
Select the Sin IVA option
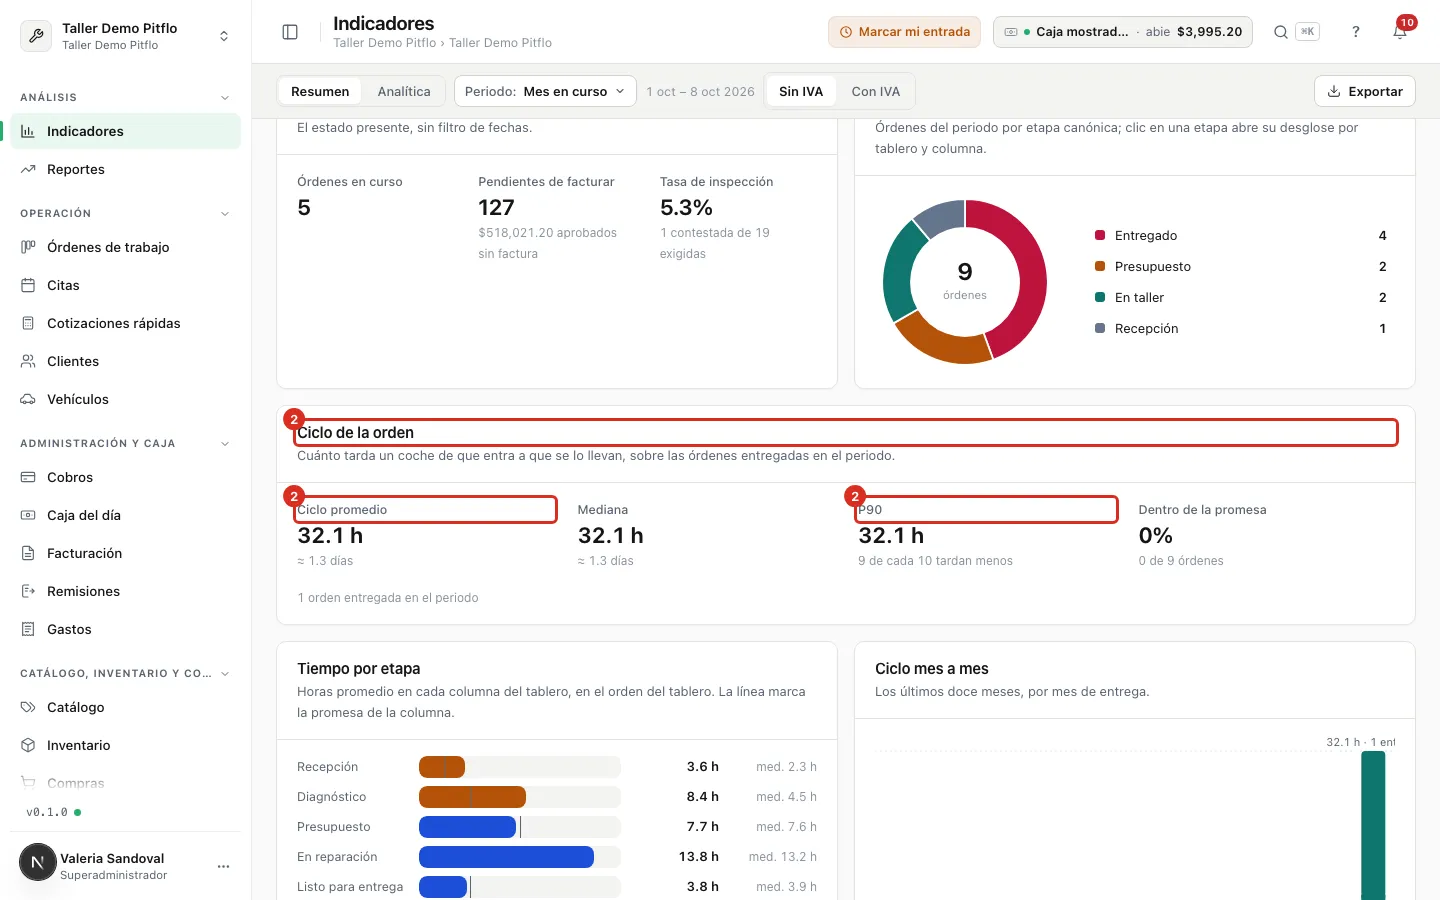[801, 91]
